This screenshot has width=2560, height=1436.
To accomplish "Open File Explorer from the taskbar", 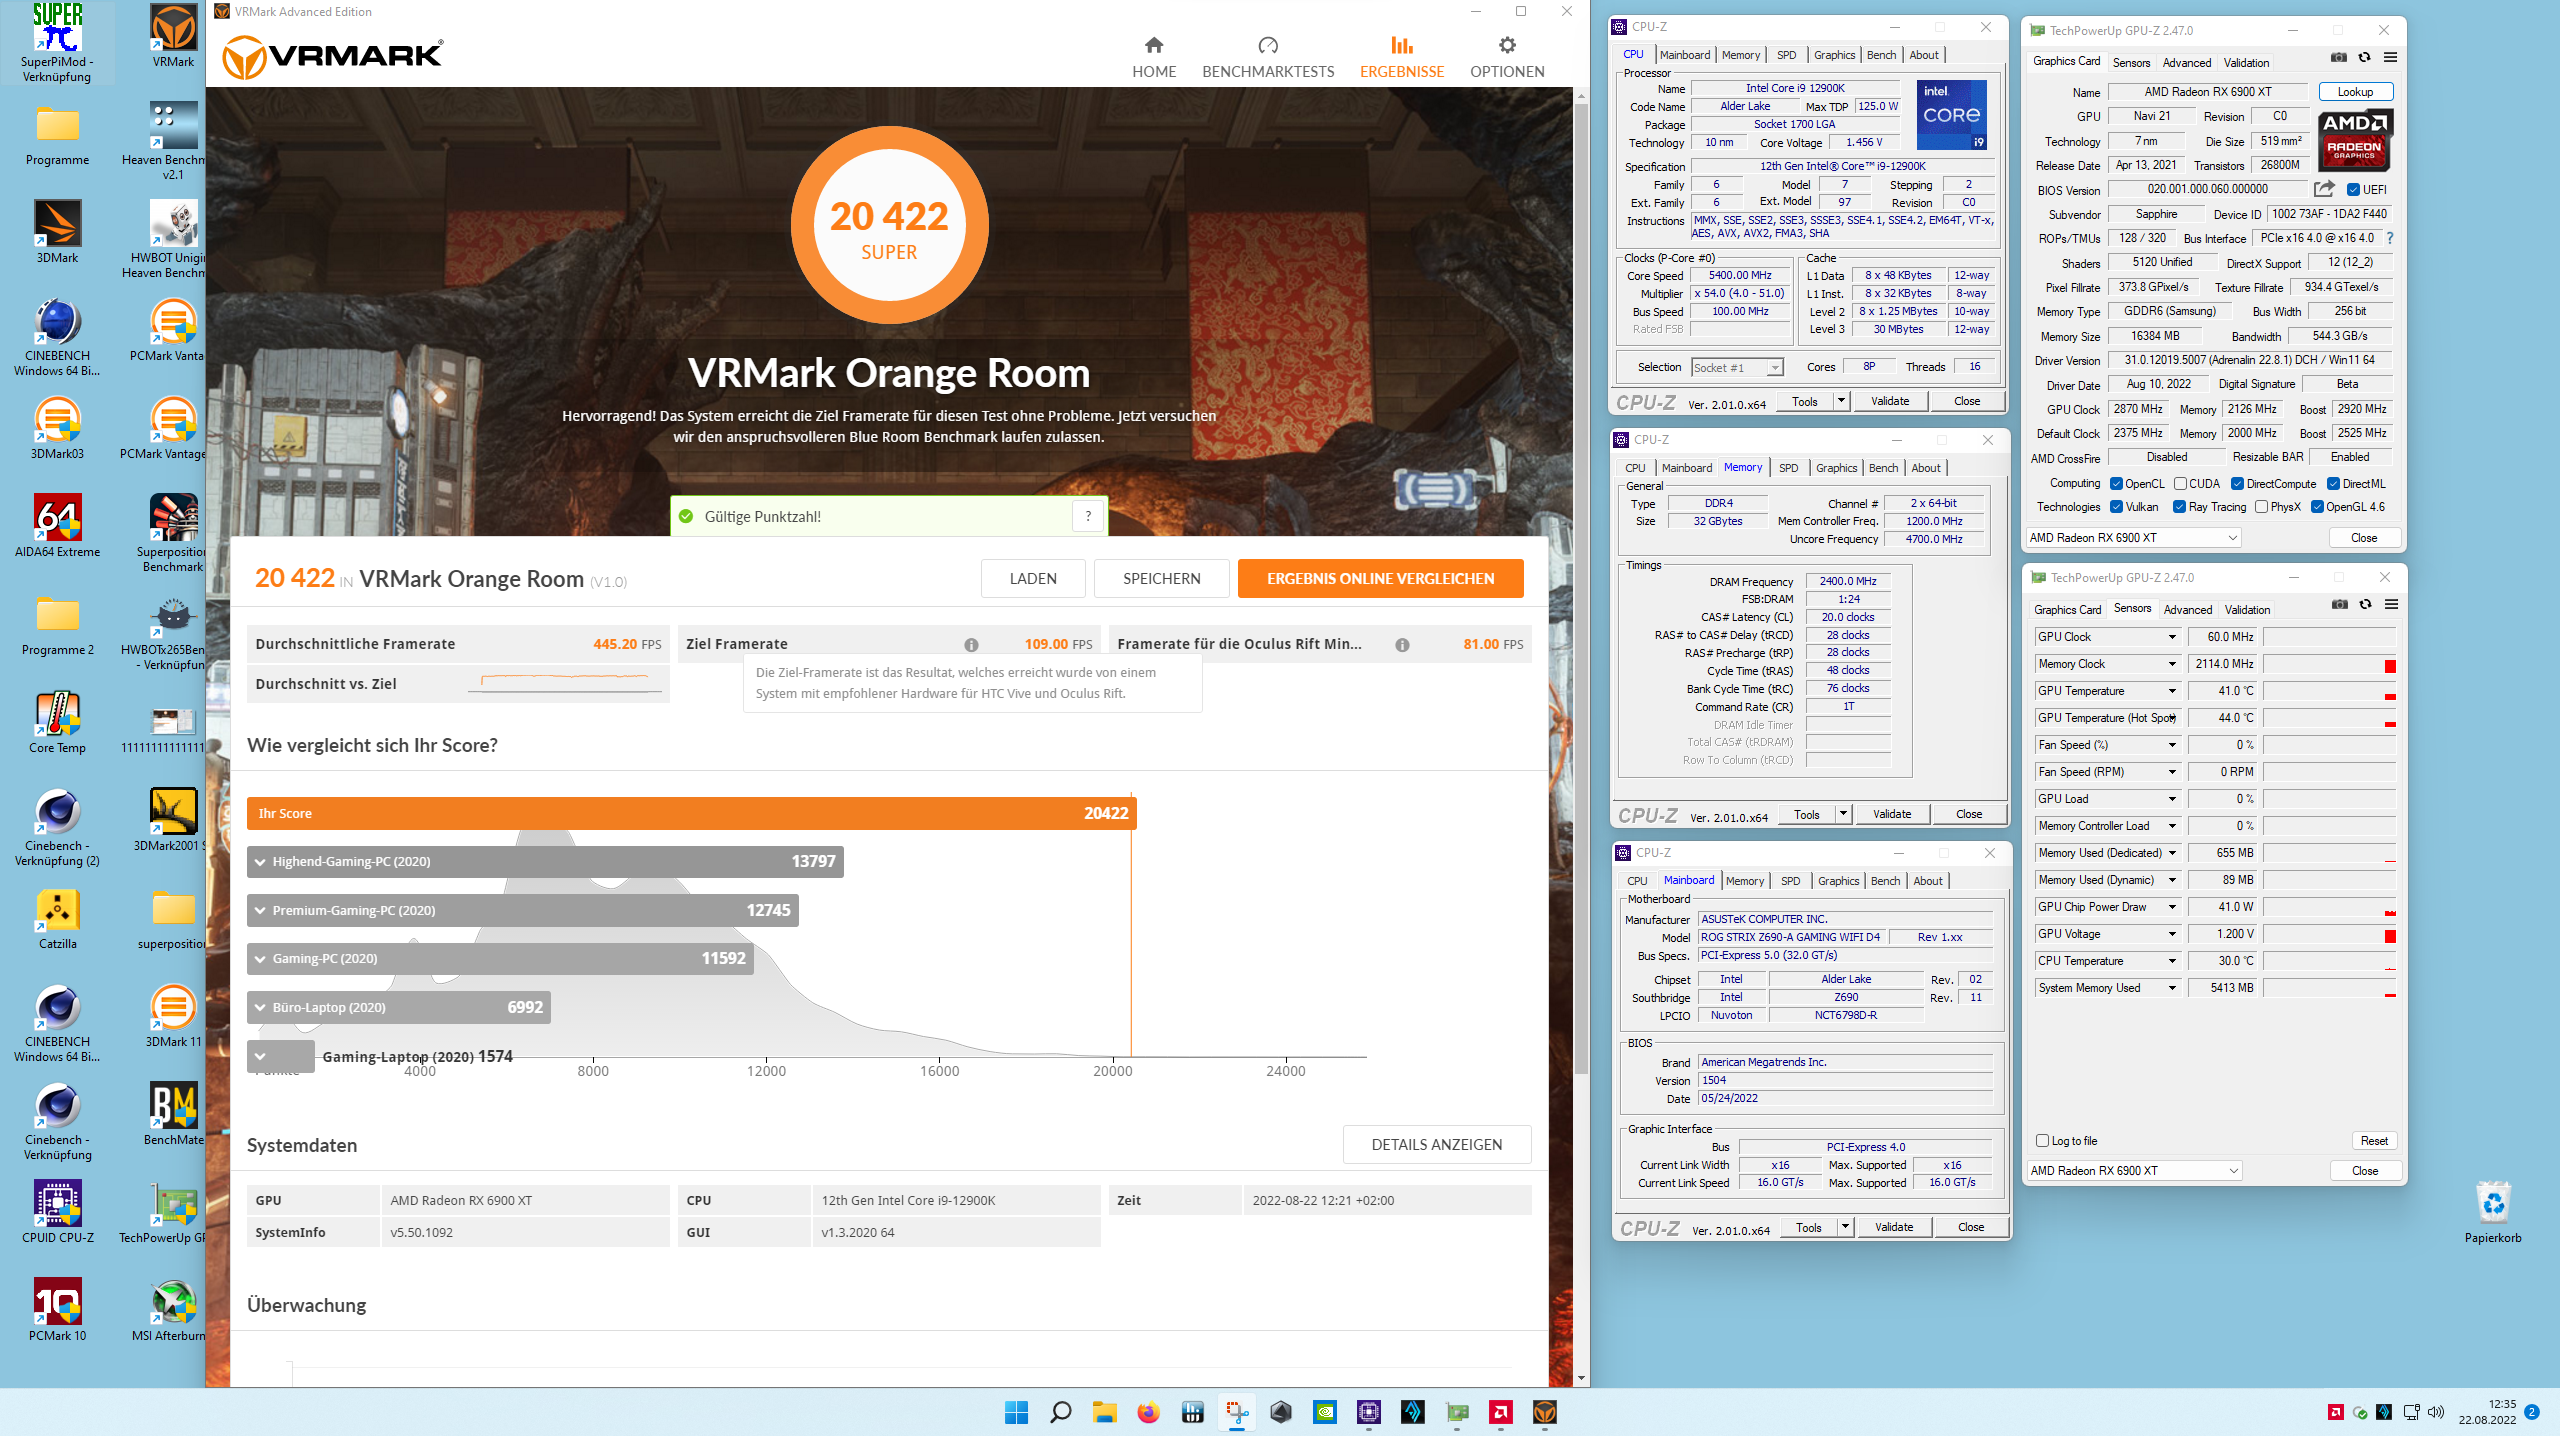I will (x=1104, y=1412).
